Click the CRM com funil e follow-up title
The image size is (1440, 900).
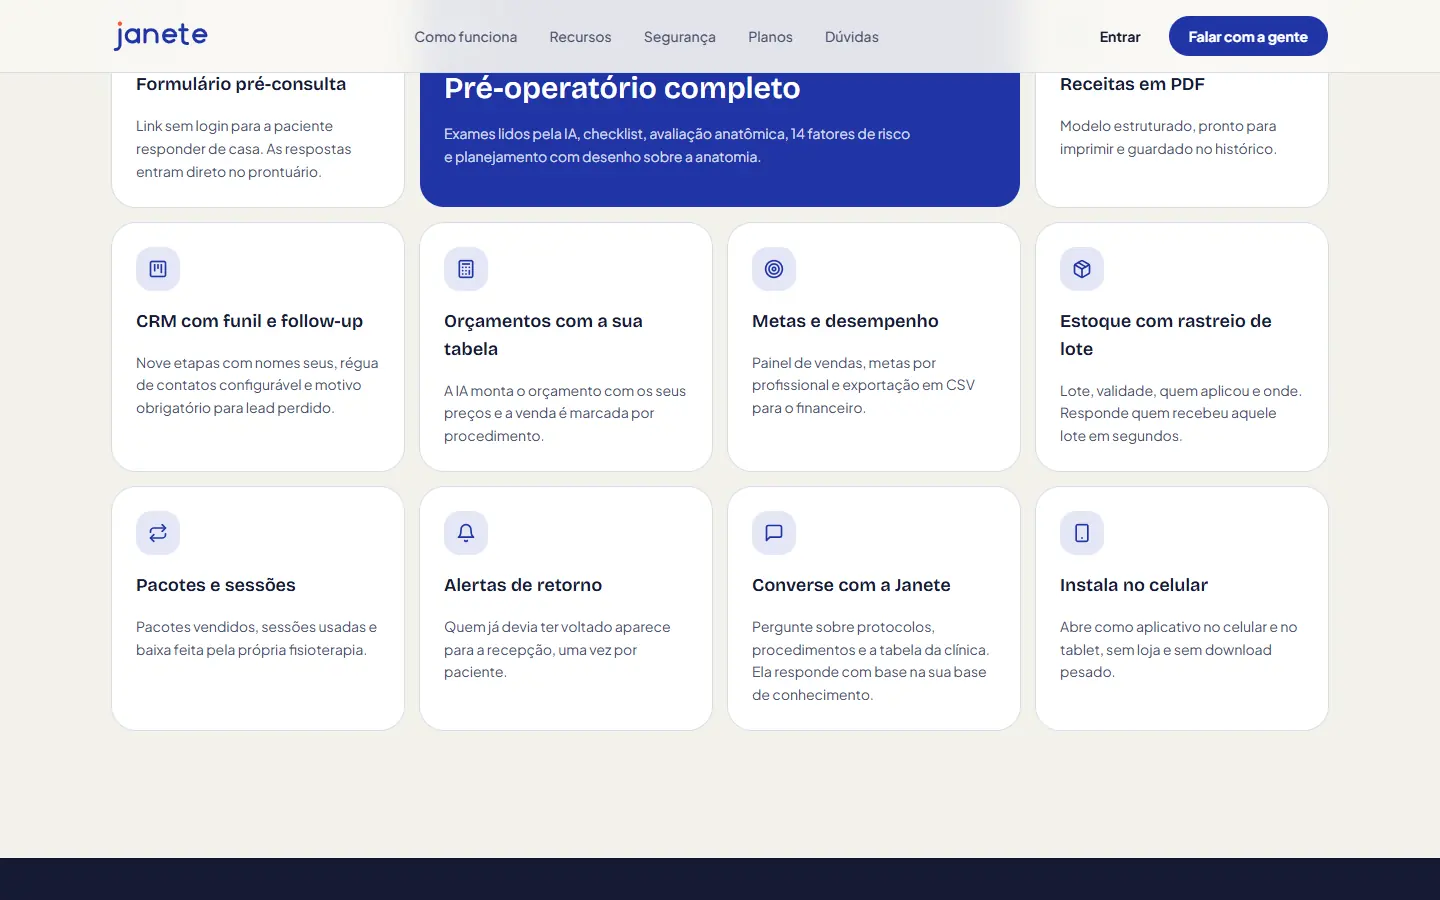249,321
